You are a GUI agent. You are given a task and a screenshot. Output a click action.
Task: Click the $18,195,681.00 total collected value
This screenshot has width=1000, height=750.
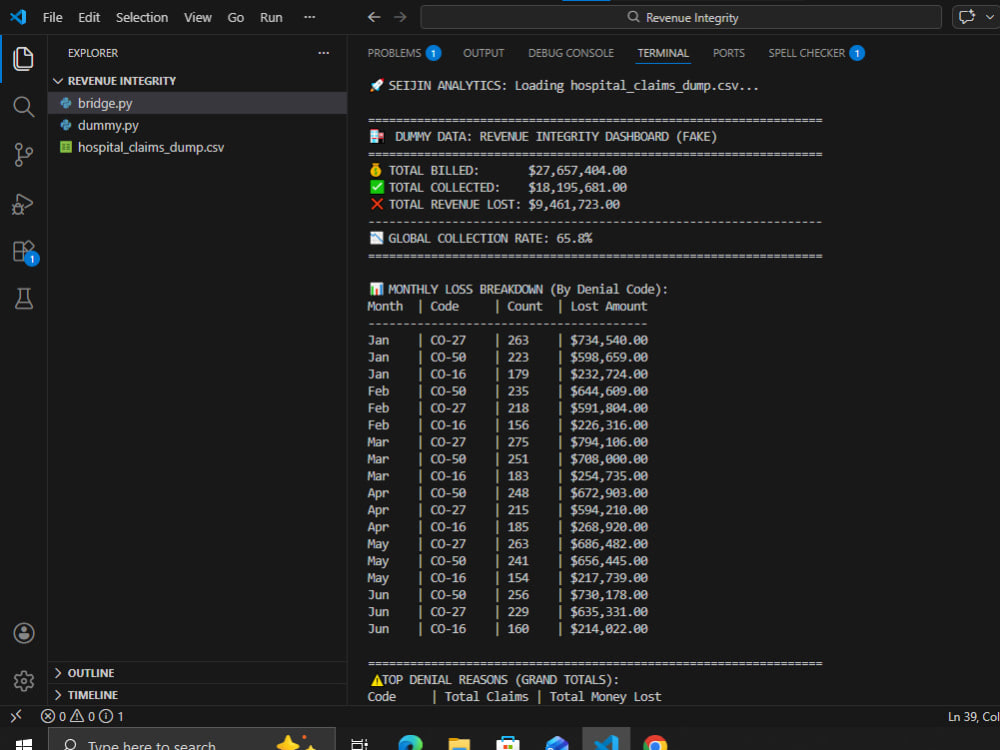577,188
